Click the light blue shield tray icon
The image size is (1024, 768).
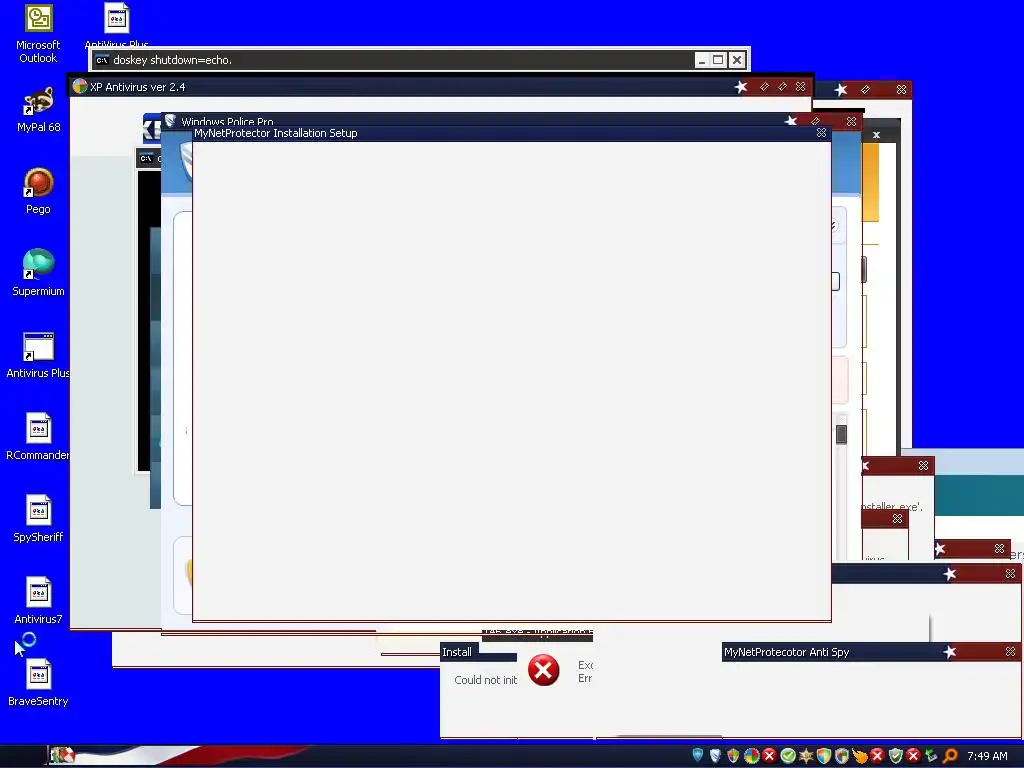tap(697, 756)
